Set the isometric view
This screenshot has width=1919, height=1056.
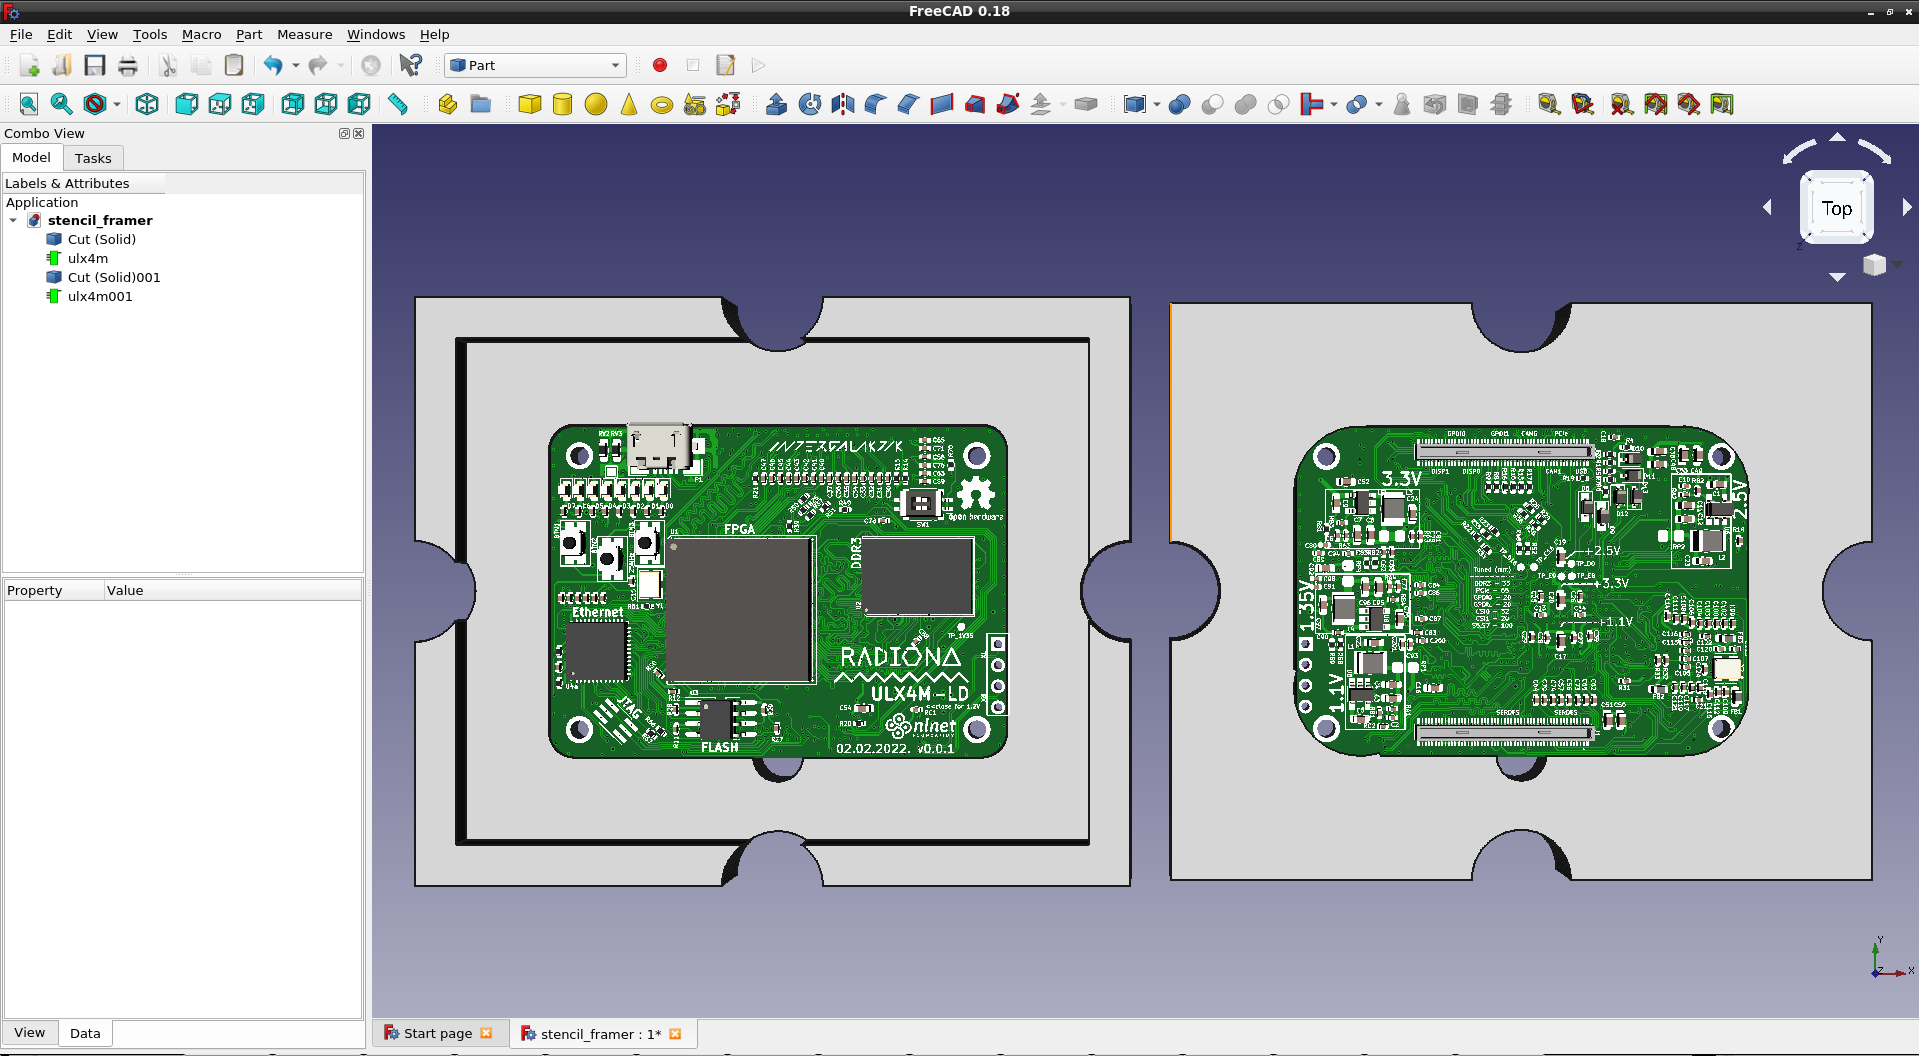click(x=147, y=104)
